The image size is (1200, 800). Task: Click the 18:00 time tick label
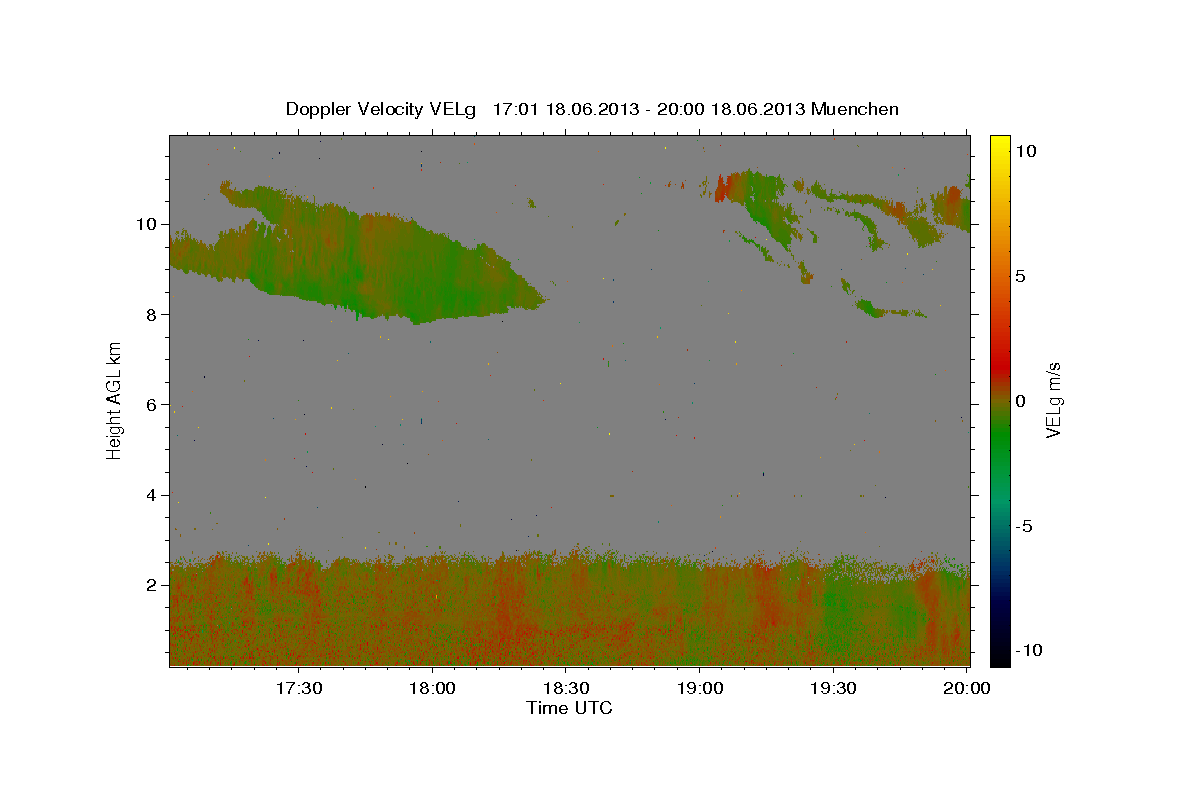tap(432, 689)
